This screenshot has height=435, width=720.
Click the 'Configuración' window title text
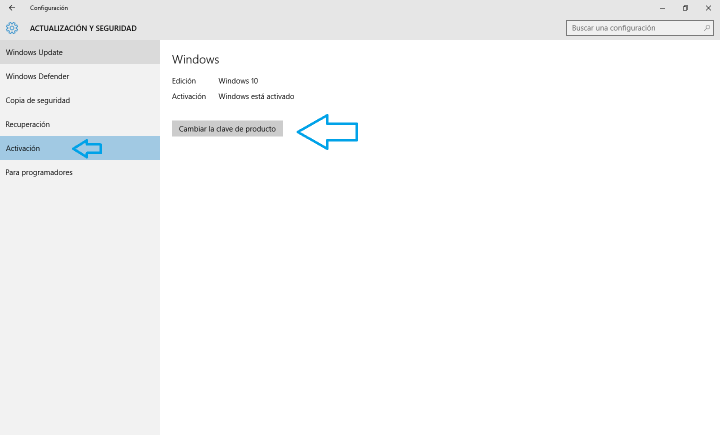pyautogui.click(x=49, y=8)
